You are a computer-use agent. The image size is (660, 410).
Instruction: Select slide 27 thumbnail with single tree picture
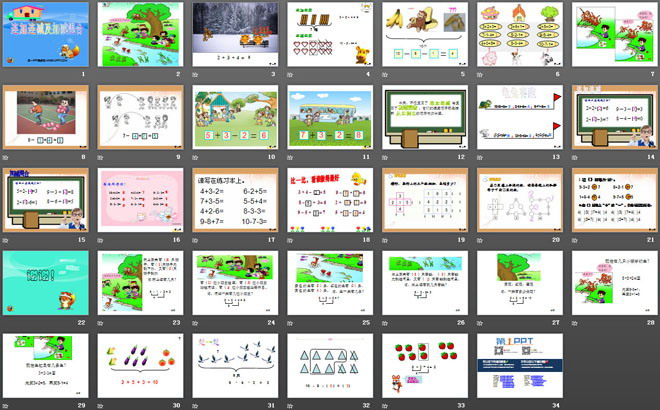click(x=520, y=283)
